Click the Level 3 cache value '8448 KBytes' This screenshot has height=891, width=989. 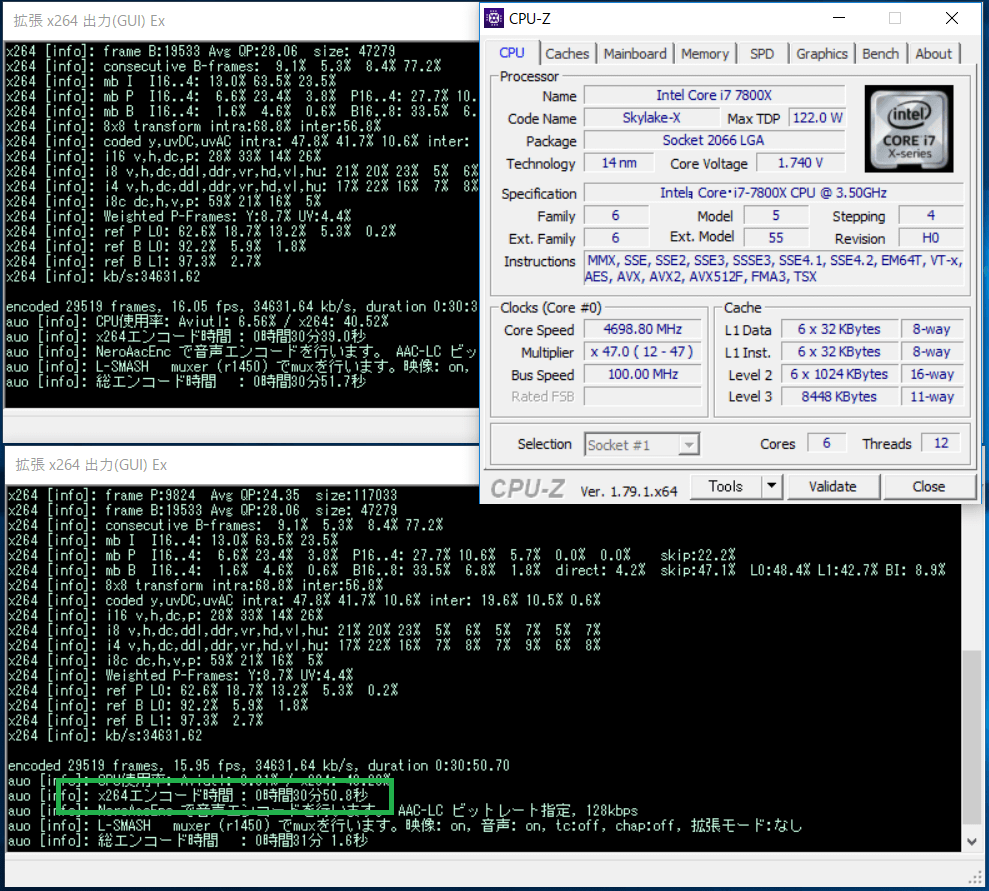pos(839,397)
